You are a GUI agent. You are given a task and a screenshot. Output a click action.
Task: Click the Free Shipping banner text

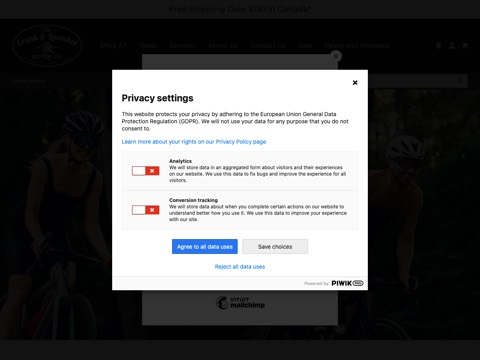pos(240,9)
